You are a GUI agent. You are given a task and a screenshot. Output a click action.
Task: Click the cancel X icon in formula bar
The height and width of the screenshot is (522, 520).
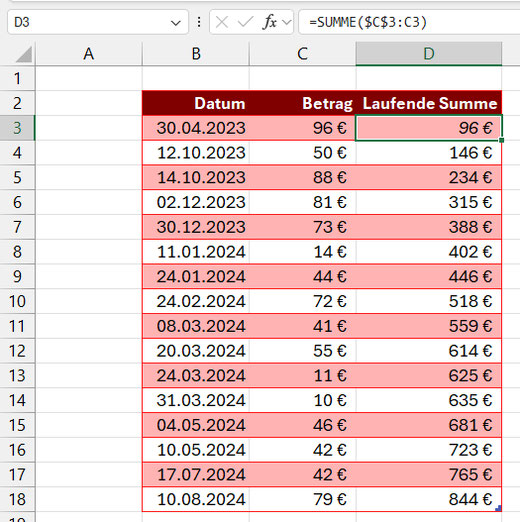tap(222, 22)
